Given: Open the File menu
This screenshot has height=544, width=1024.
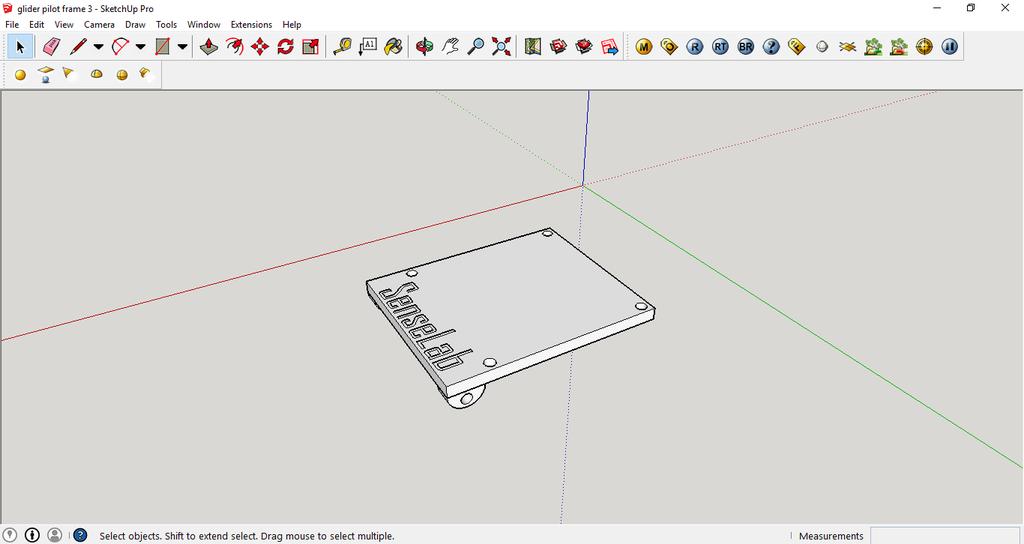Looking at the screenshot, I should click(12, 24).
